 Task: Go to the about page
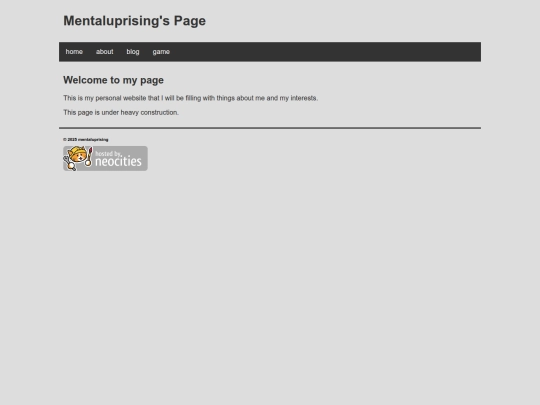coord(104,52)
